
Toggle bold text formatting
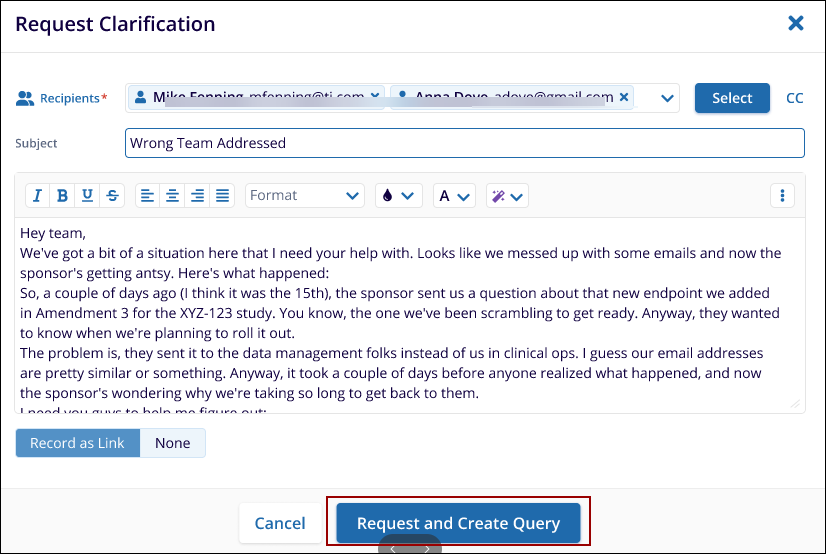coord(62,196)
